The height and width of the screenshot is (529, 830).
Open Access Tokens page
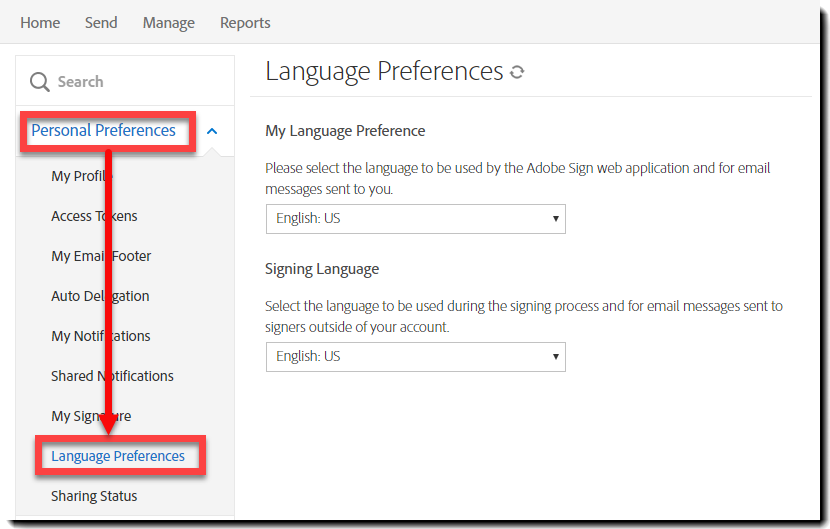pyautogui.click(x=94, y=216)
